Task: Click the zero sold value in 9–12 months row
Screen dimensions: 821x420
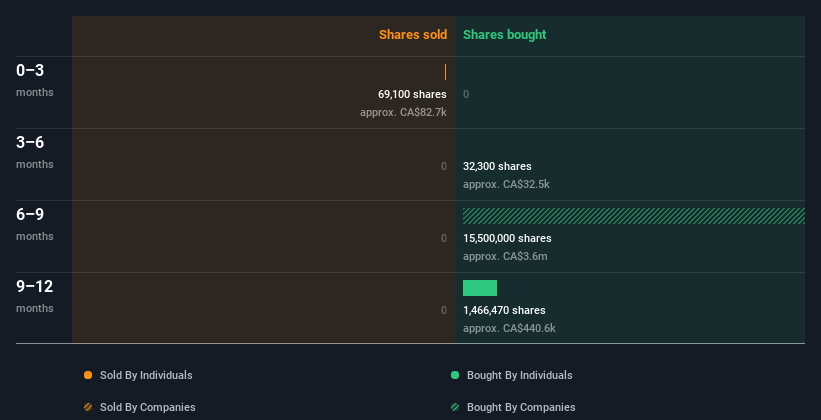Action: pos(444,311)
